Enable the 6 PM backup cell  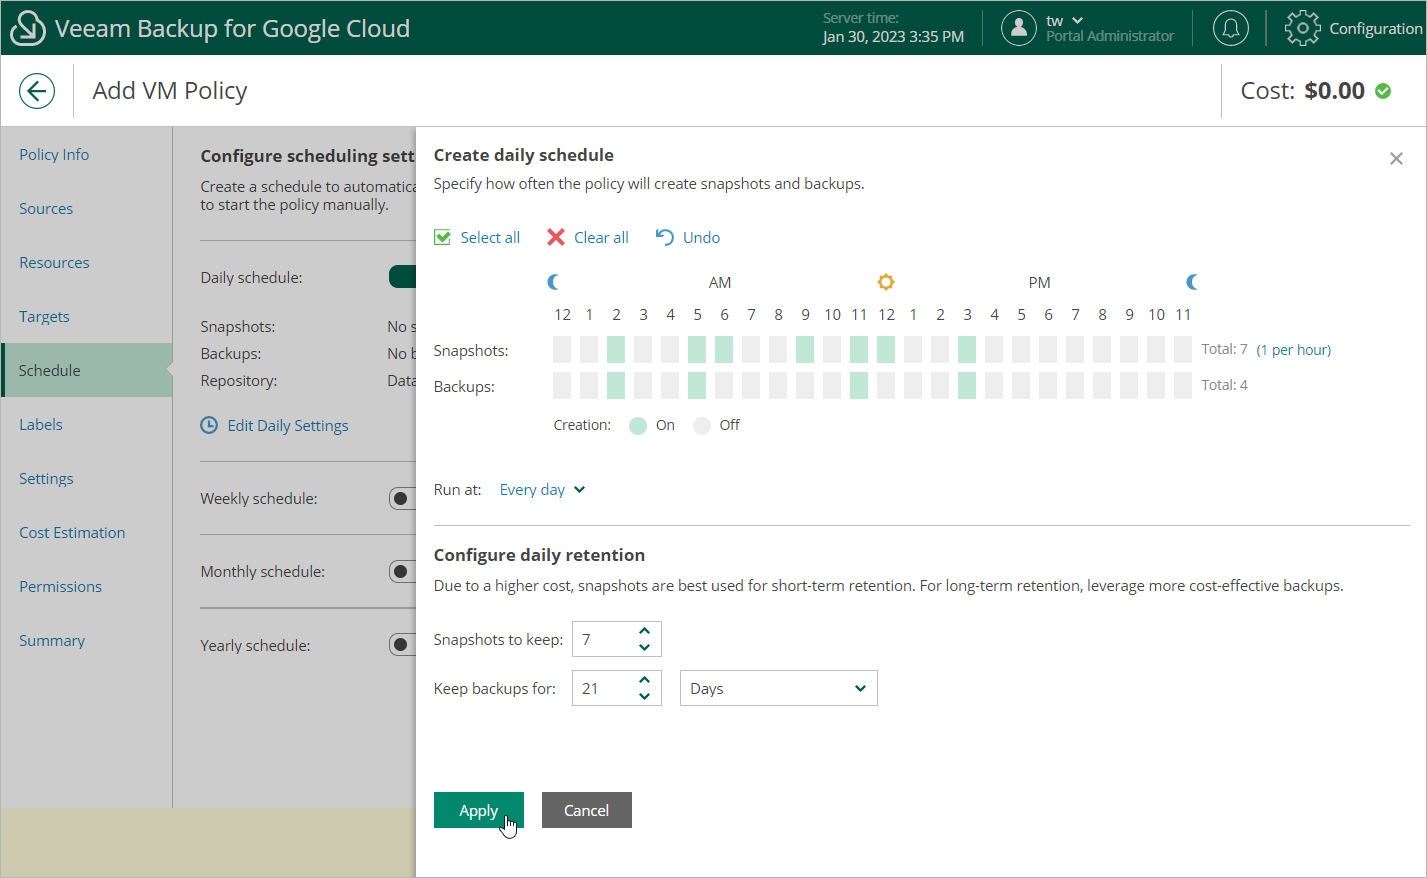coord(1048,385)
